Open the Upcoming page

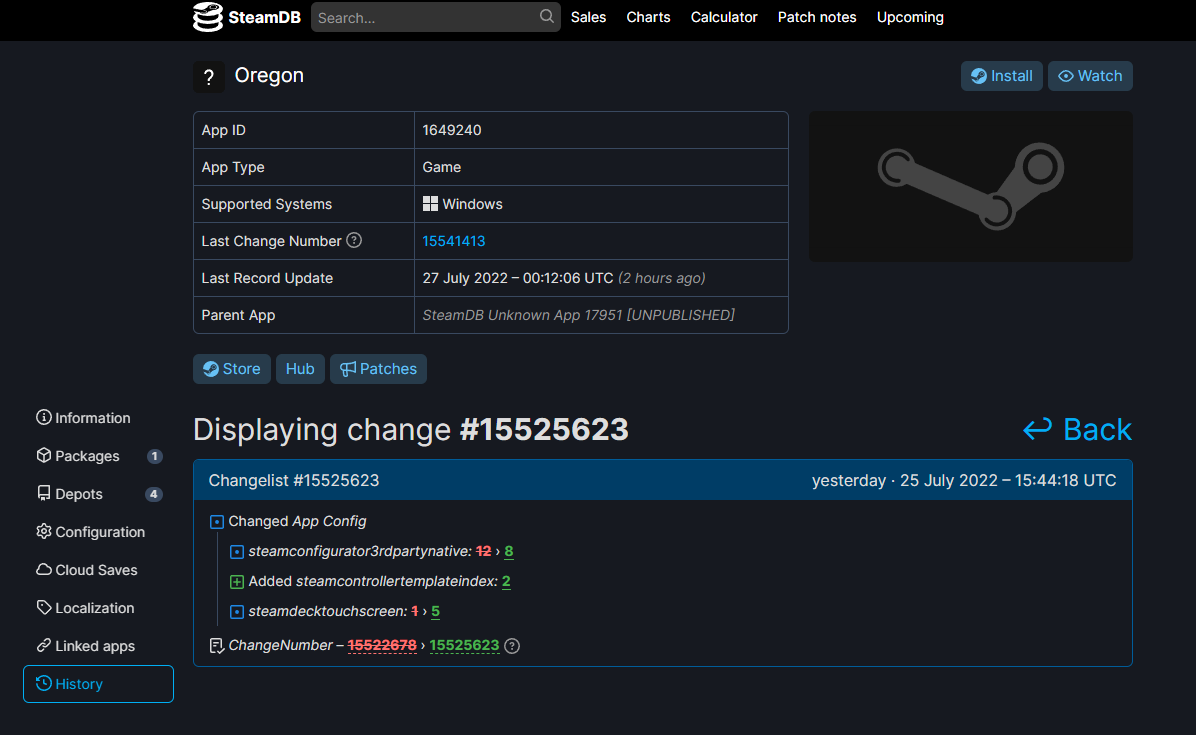click(910, 17)
